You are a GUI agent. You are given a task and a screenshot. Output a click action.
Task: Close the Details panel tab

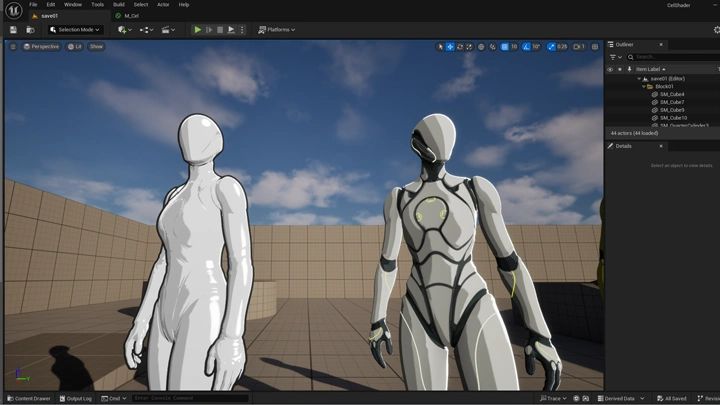click(661, 146)
